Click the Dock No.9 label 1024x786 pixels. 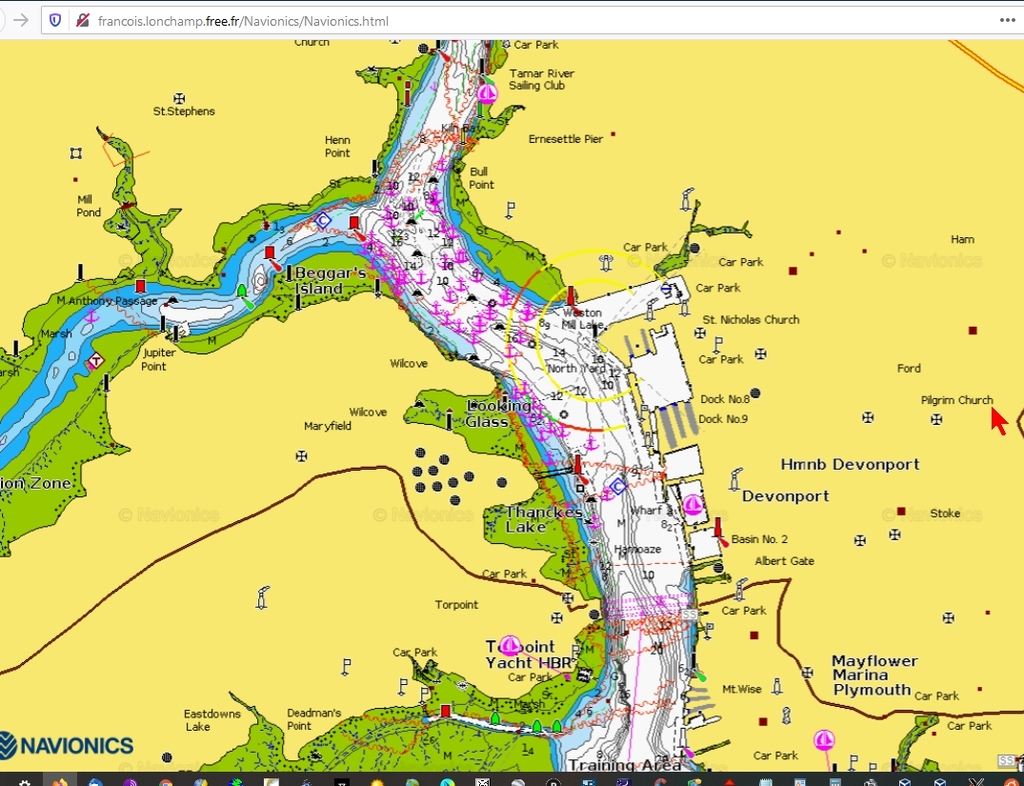723,419
